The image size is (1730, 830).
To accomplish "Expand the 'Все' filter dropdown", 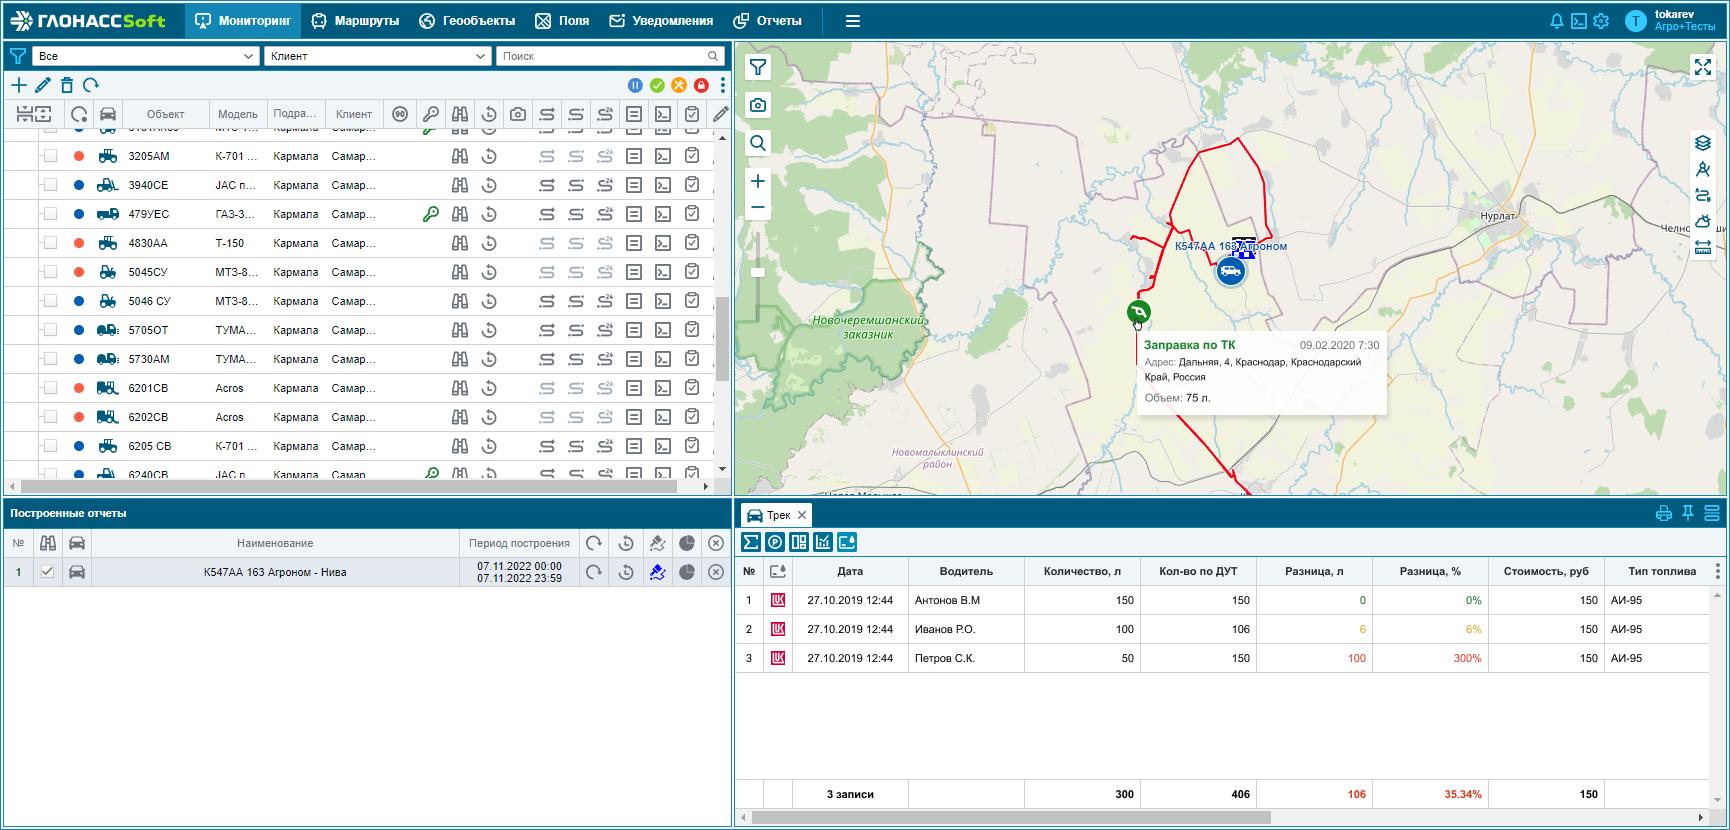I will (x=146, y=56).
